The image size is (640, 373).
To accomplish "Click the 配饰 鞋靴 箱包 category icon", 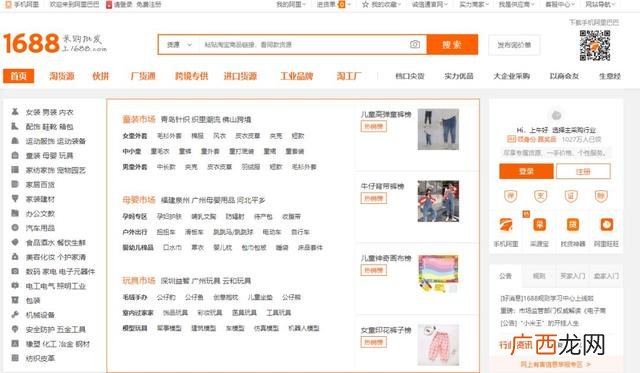I will [x=15, y=126].
